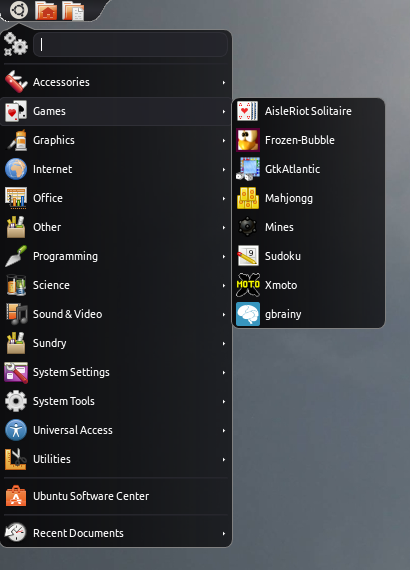Expand the Recent Documents submenu arrow

(x=224, y=534)
